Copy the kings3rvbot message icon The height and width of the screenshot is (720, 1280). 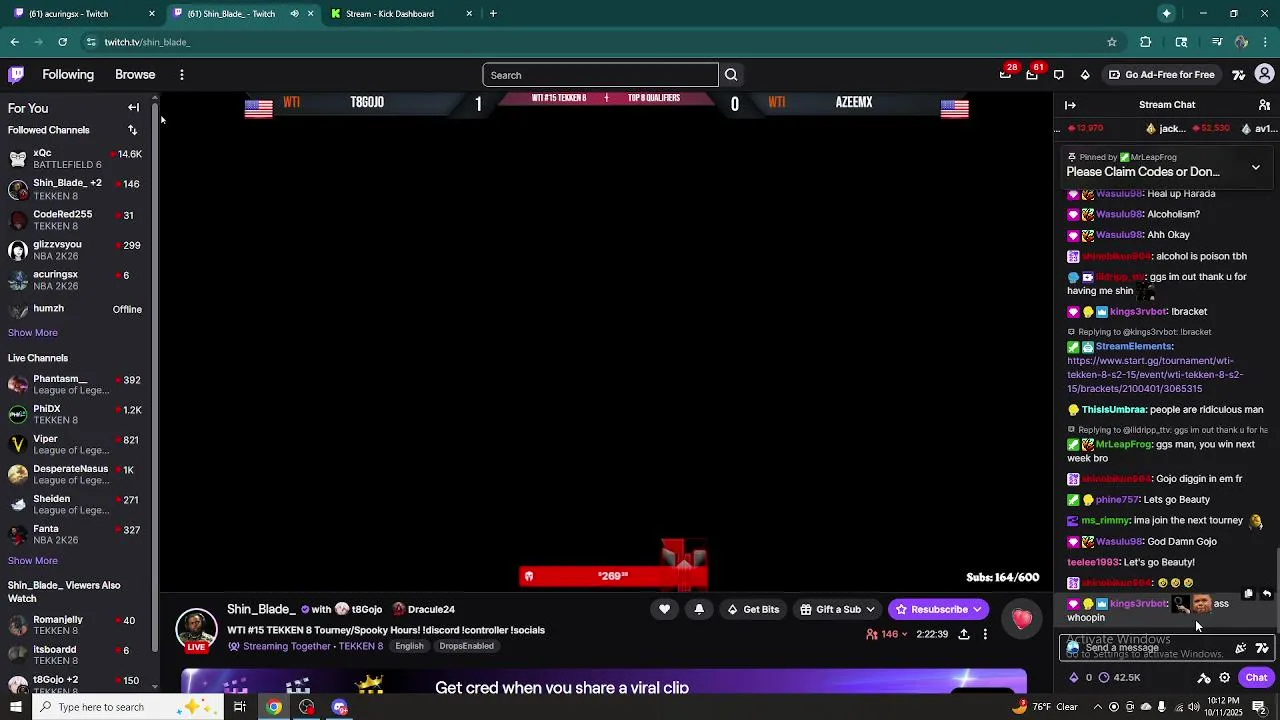click(1248, 594)
